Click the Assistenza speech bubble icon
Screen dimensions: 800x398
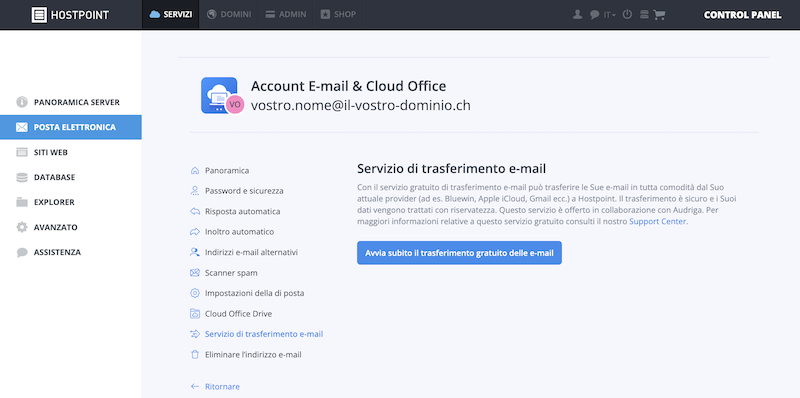pyautogui.click(x=22, y=252)
